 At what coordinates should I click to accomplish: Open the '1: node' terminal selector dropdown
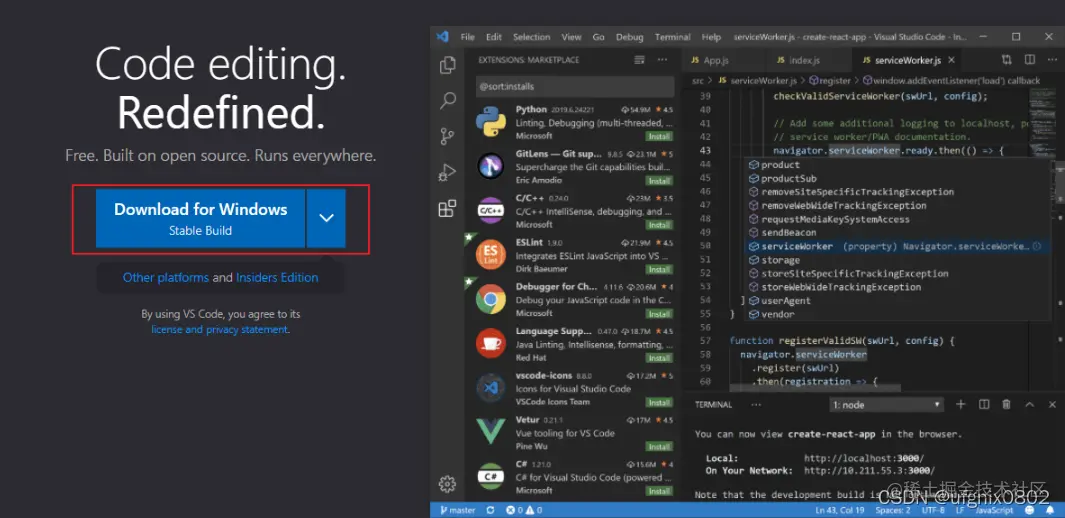click(887, 405)
